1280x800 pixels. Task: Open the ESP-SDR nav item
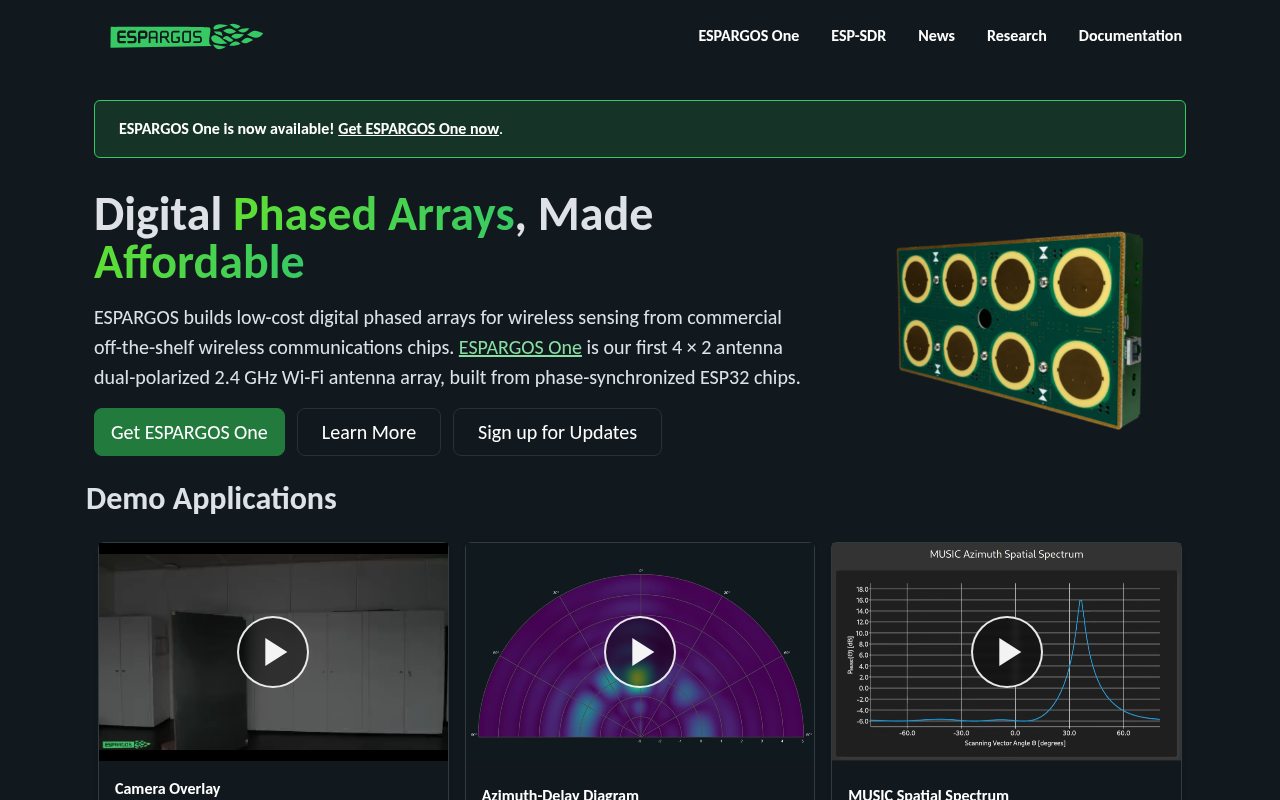859,36
